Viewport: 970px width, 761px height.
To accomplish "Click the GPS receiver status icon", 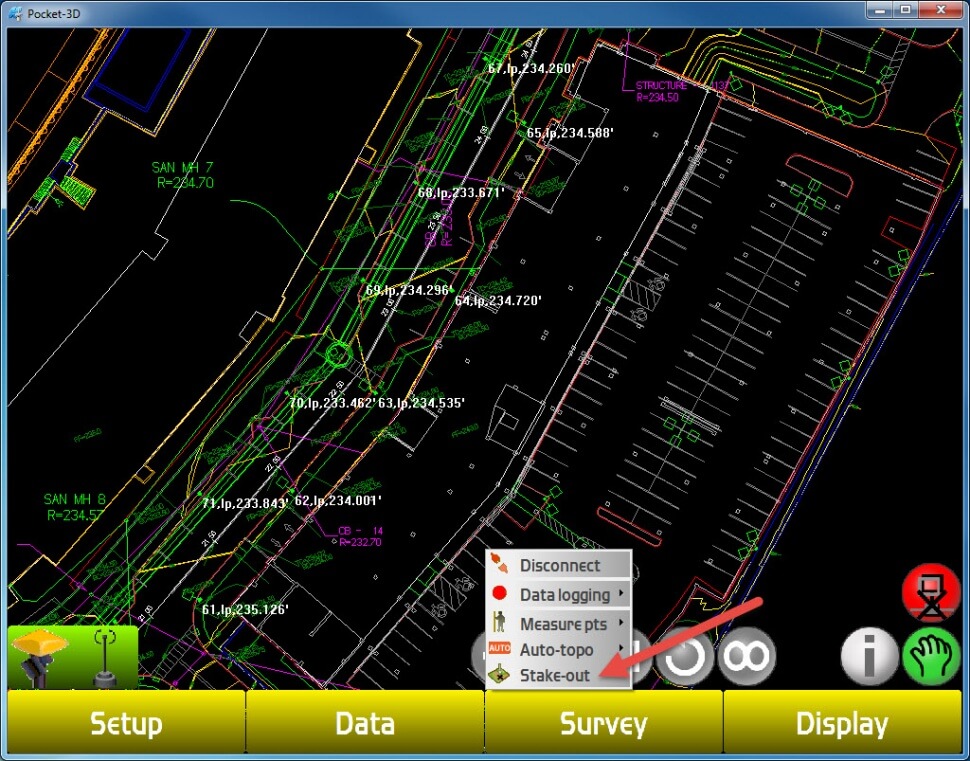I will point(38,657).
